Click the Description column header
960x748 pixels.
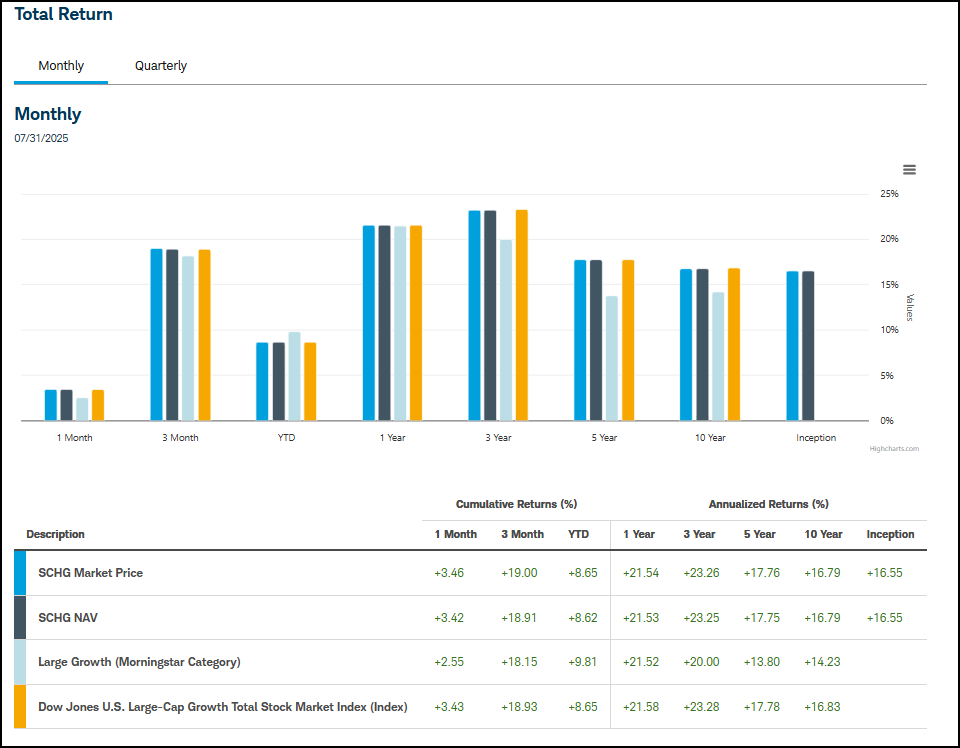(55, 534)
